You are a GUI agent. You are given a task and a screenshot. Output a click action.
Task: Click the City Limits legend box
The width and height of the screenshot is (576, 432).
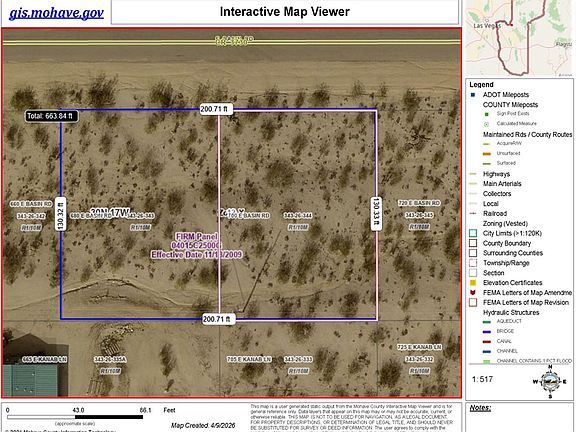coord(473,233)
